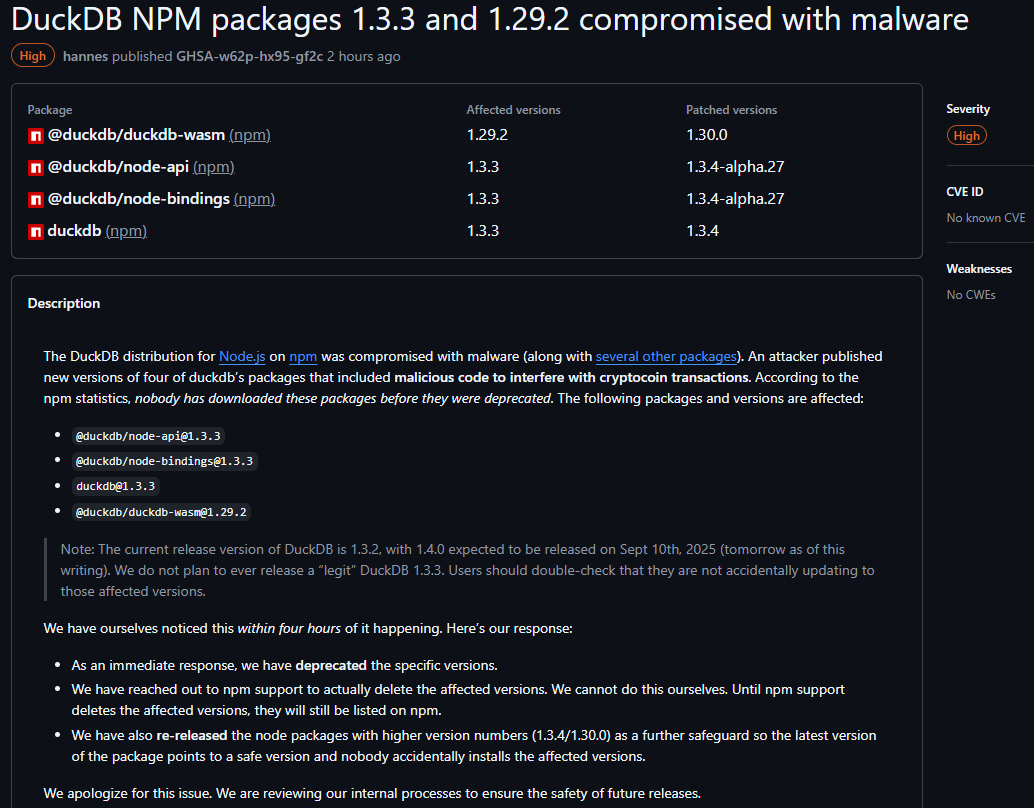Viewport: 1034px width, 808px height.
Task: Click the duckdb@1.3.3 code snippet
Action: point(115,487)
